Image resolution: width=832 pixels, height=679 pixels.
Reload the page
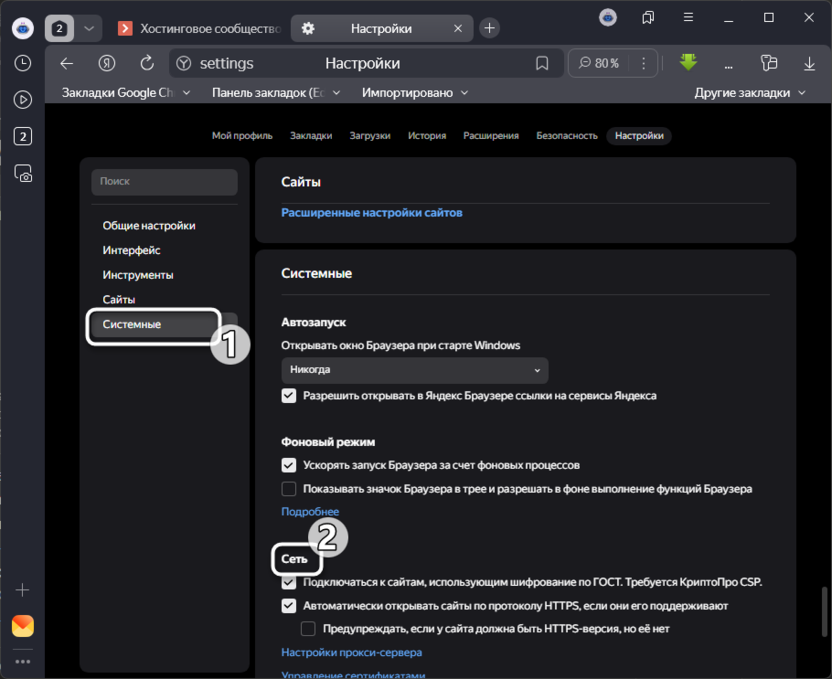146,64
